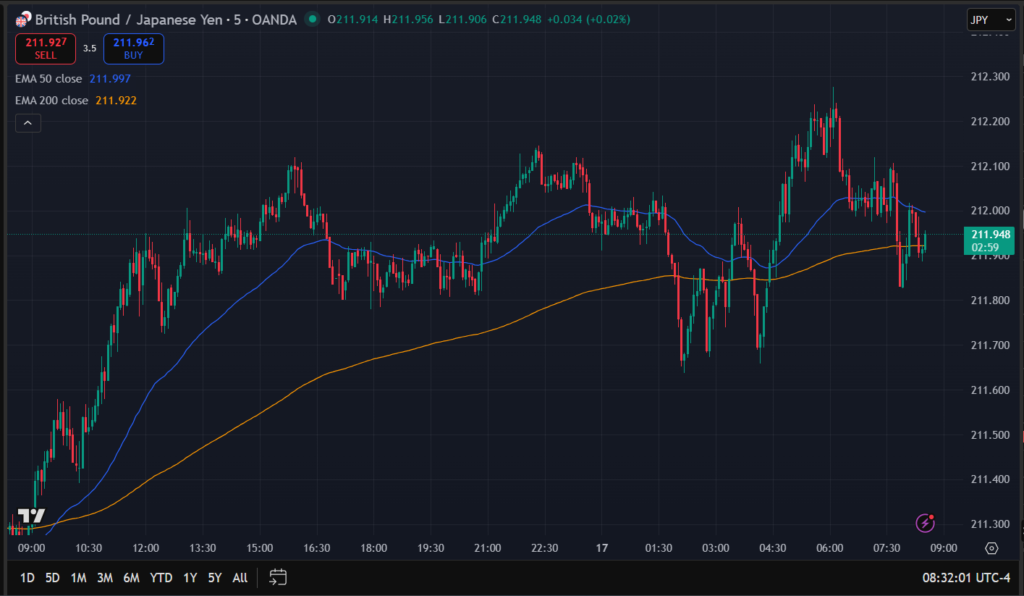
Task: Click the 06:00 time axis label
Action: 829,548
